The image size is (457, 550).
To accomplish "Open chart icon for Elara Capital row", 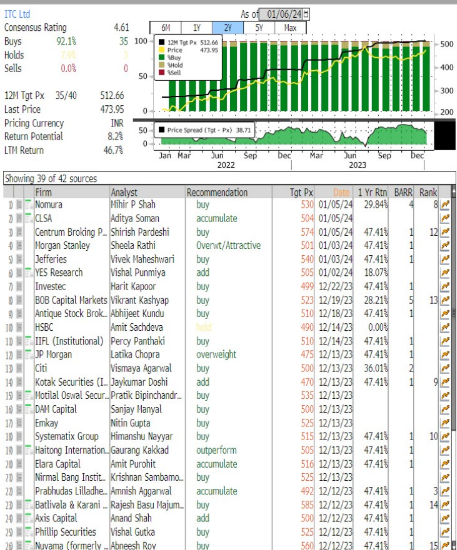I will 445,464.
